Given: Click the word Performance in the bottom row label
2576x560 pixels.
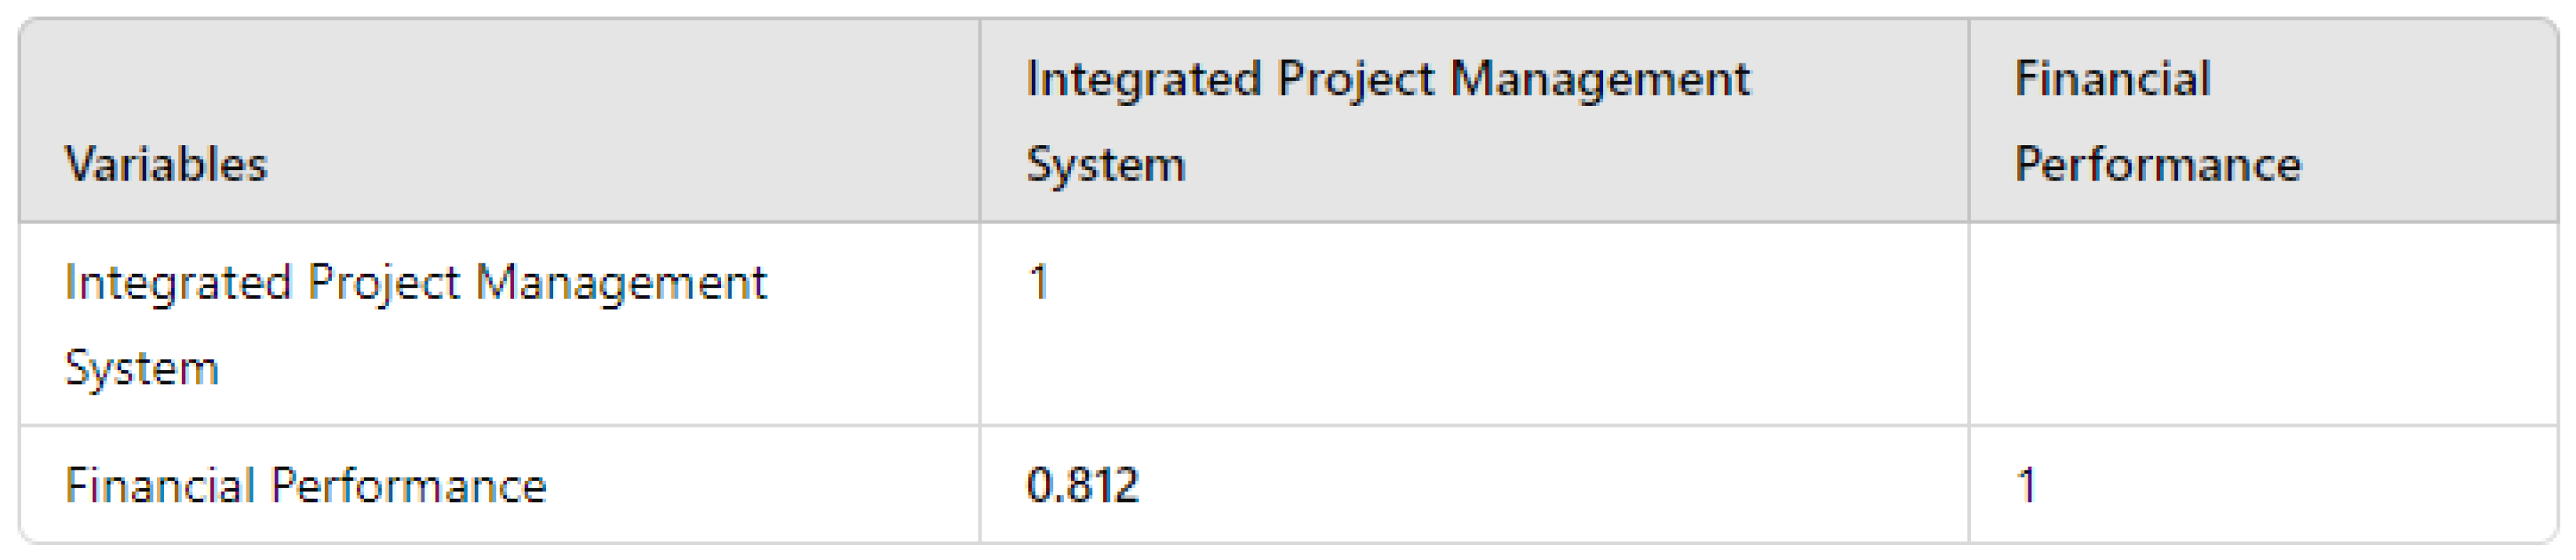Looking at the screenshot, I should [409, 486].
